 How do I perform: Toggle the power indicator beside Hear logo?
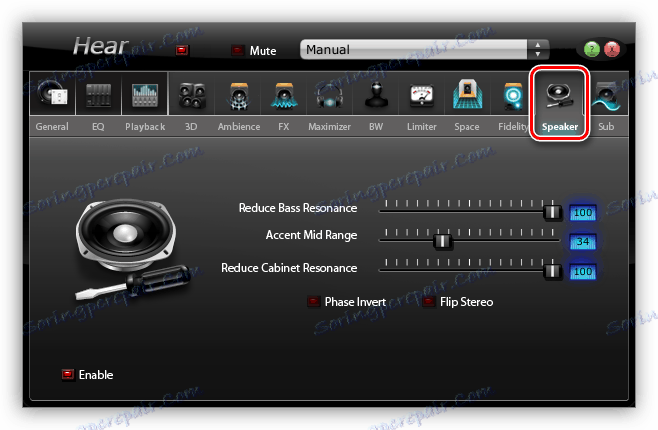[182, 50]
